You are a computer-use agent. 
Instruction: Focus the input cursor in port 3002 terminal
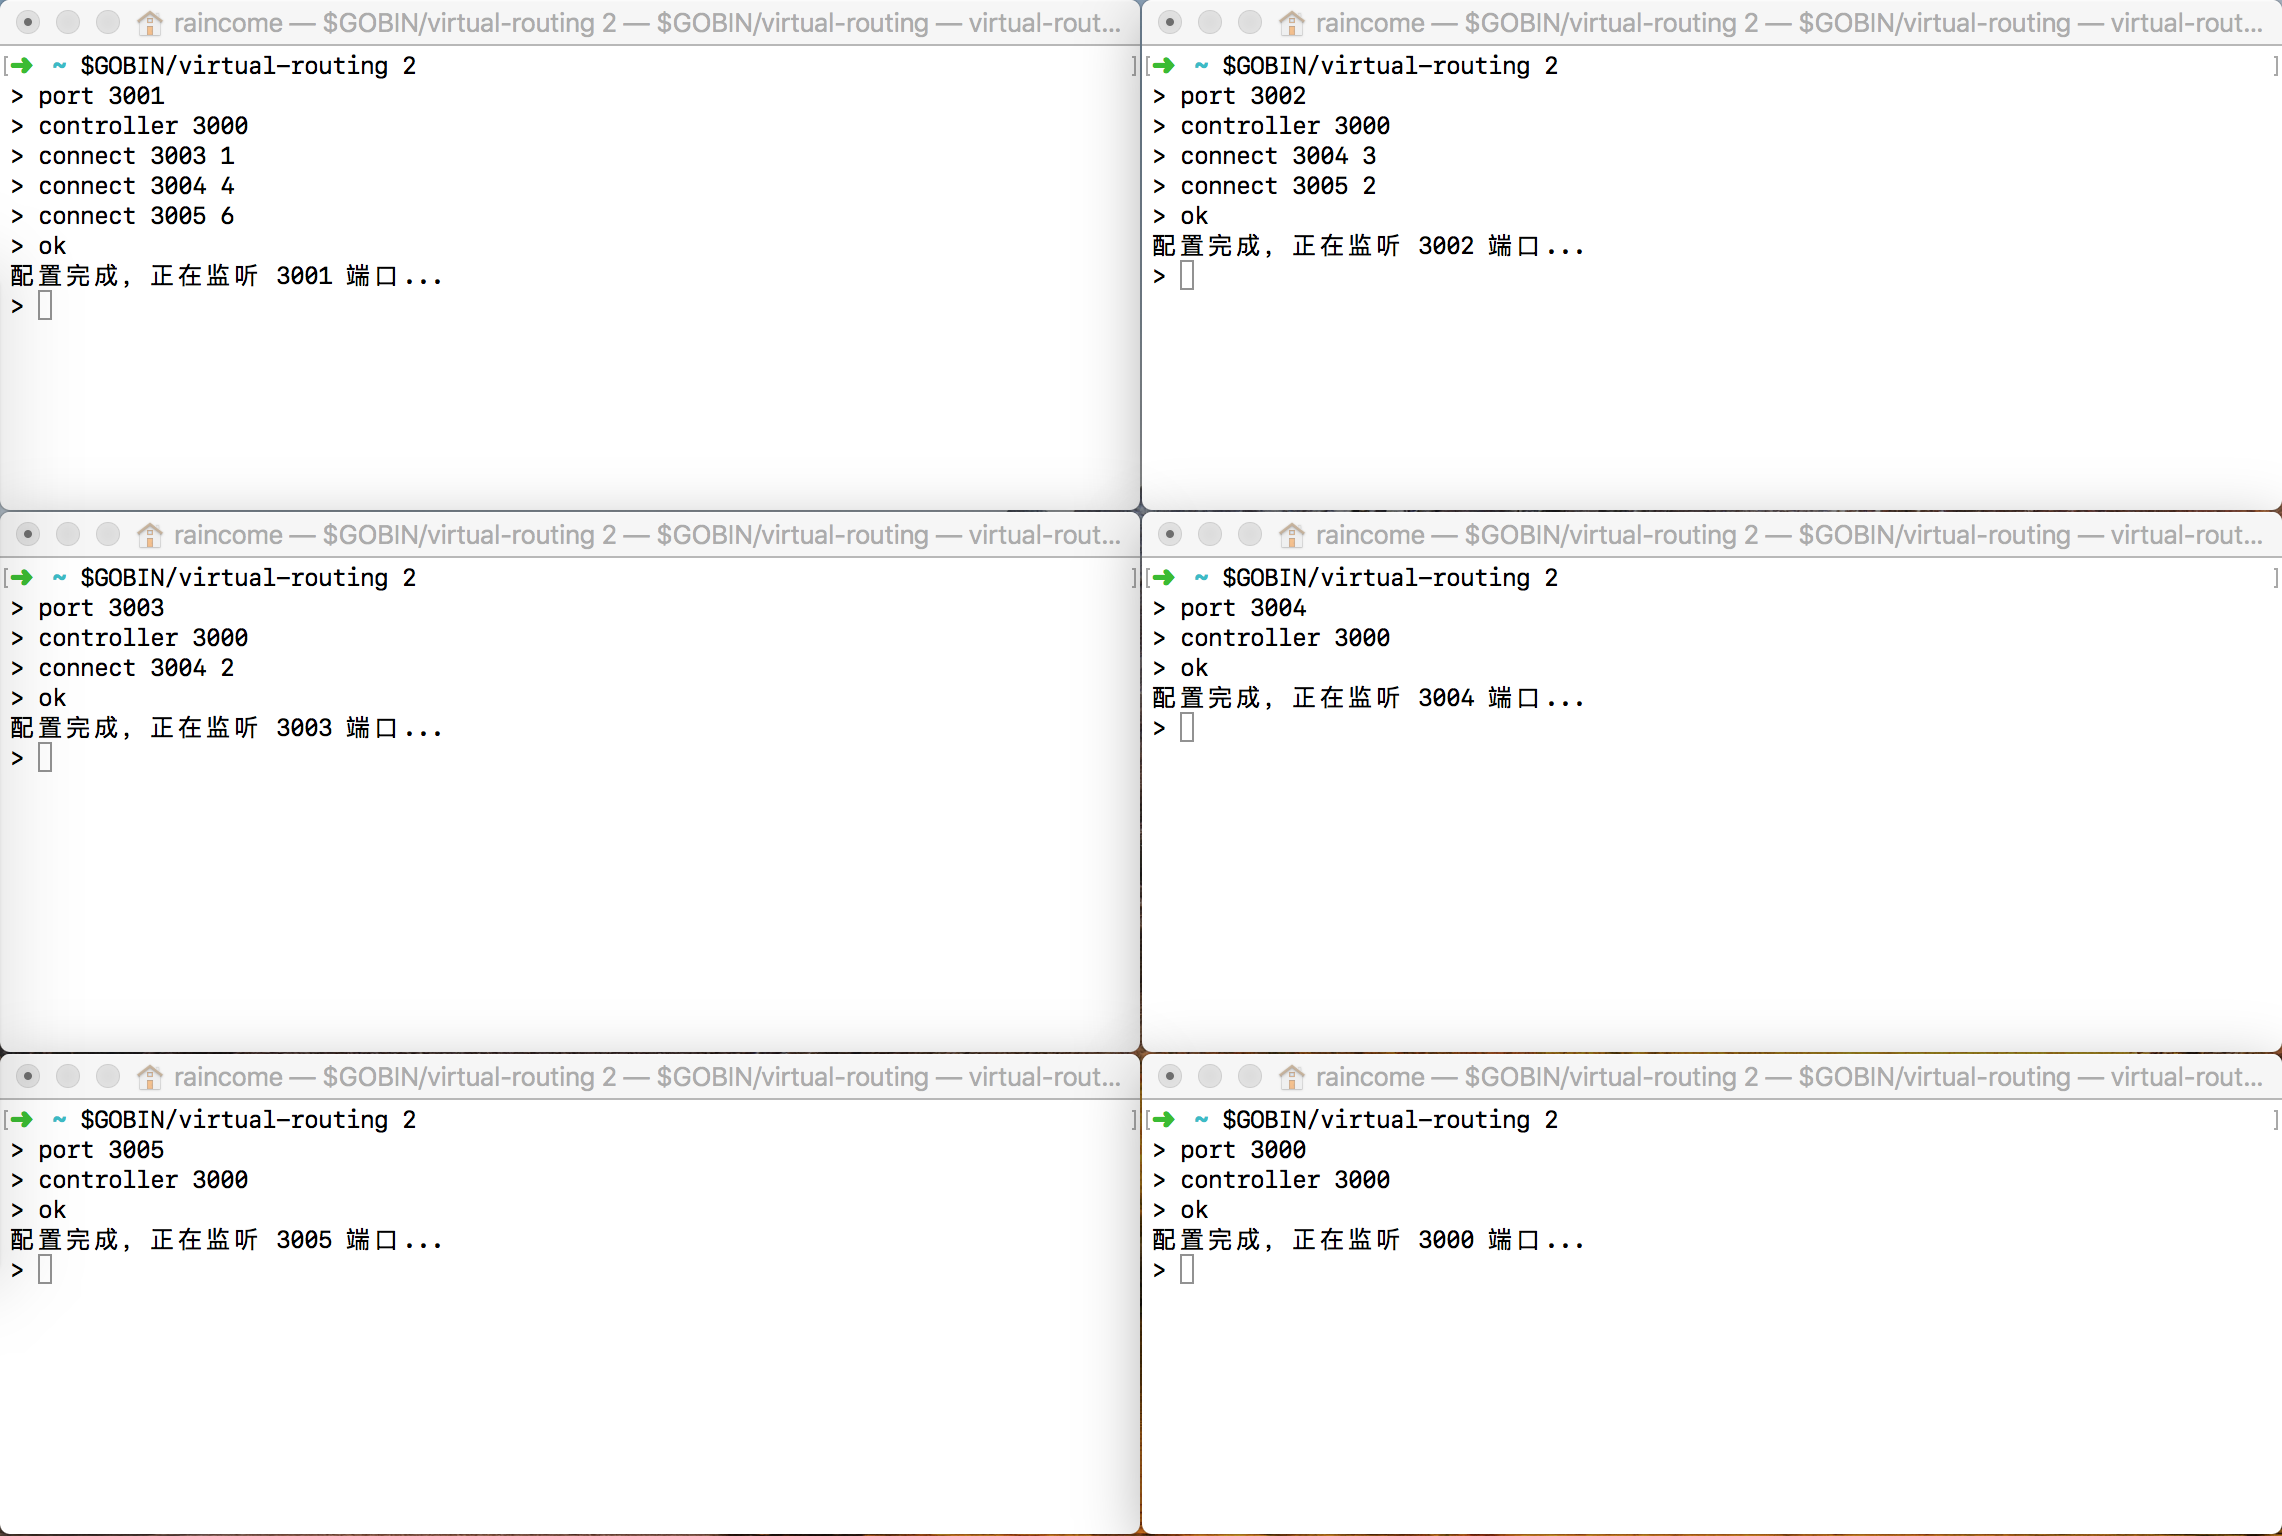[1187, 276]
